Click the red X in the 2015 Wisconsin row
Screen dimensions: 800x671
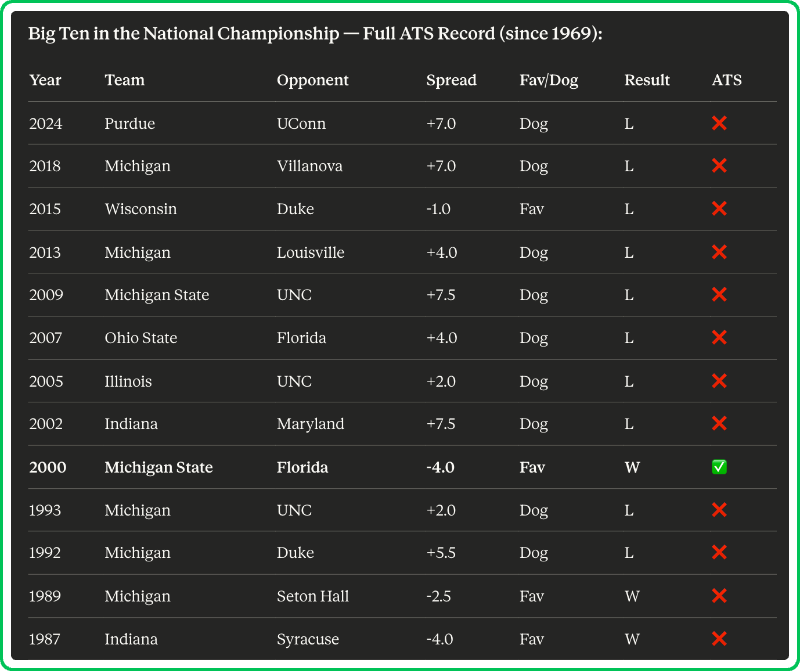719,209
